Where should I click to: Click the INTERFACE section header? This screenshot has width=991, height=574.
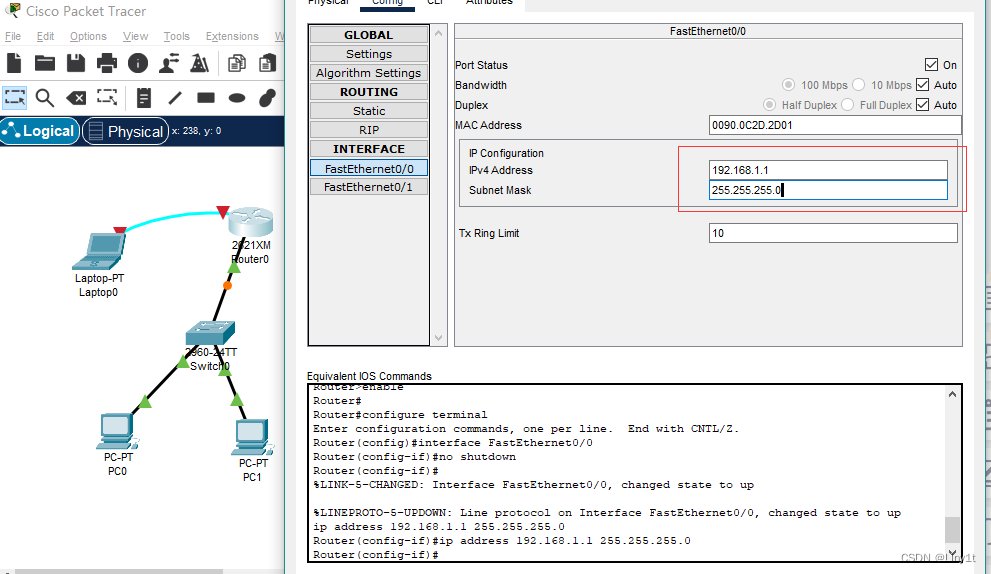pyautogui.click(x=369, y=149)
